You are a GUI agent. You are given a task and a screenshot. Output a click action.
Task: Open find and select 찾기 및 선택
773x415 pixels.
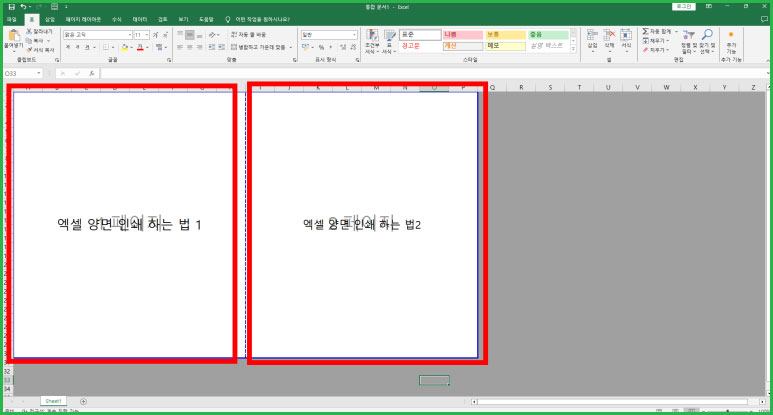[707, 41]
